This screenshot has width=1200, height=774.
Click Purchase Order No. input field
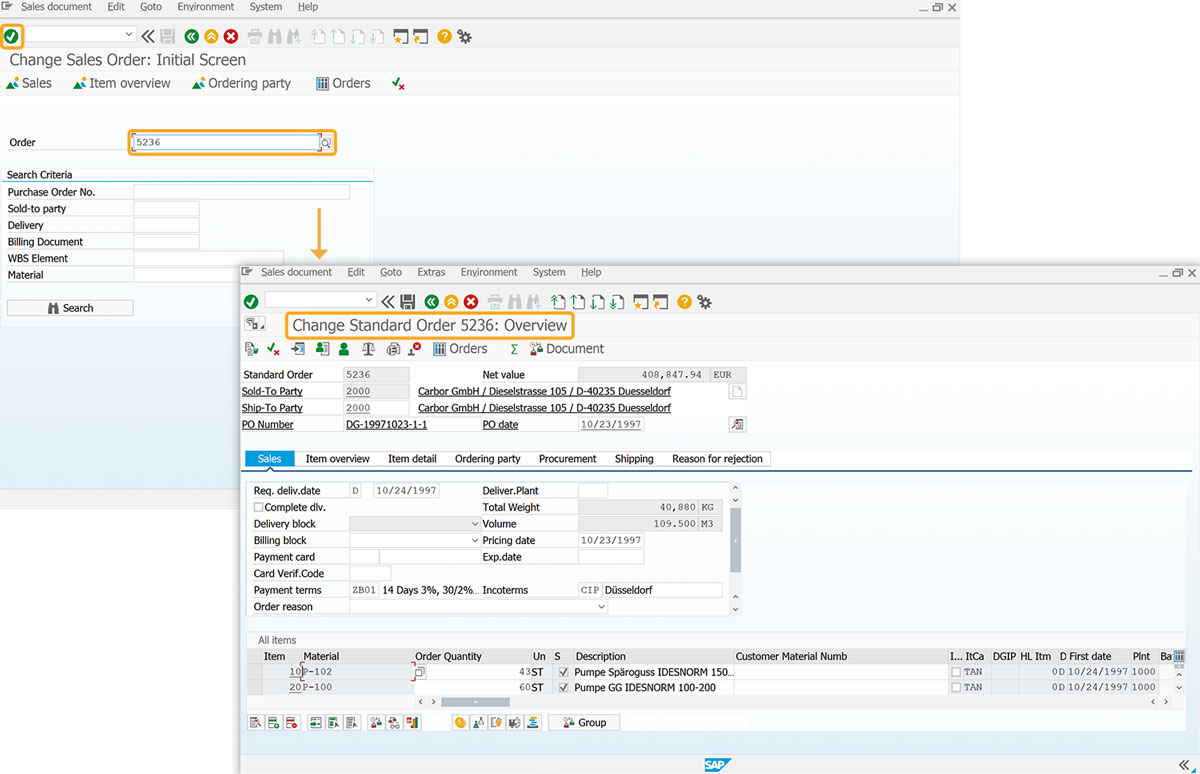click(x=242, y=192)
